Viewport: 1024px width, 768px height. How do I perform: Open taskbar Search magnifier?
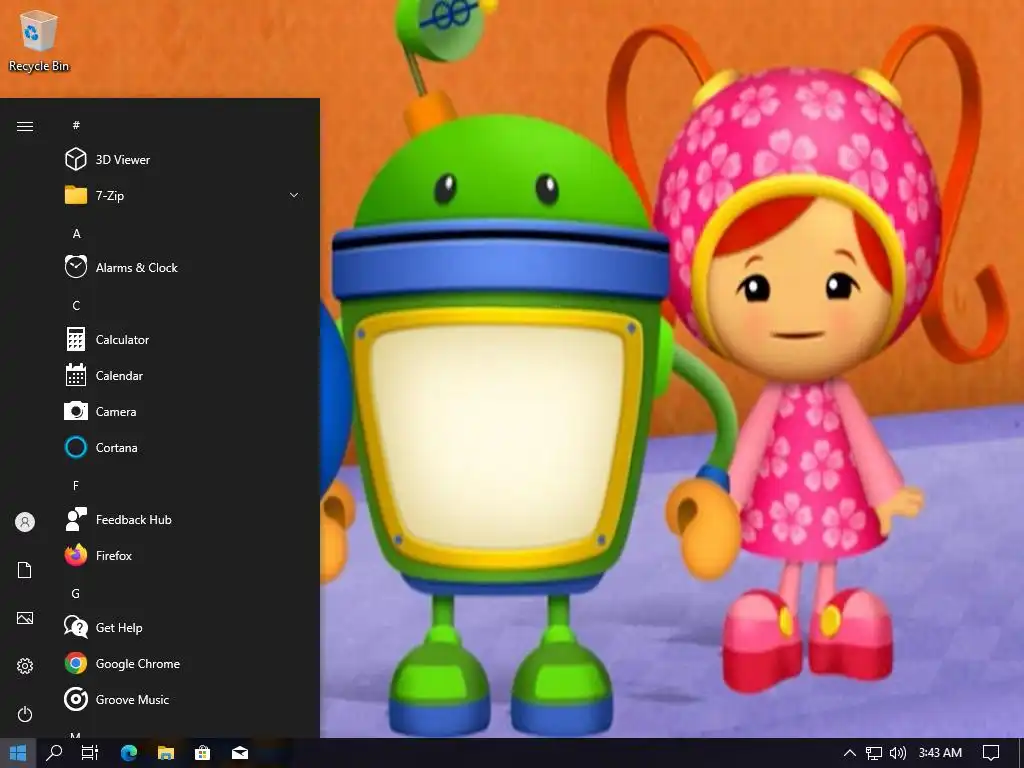coord(54,753)
